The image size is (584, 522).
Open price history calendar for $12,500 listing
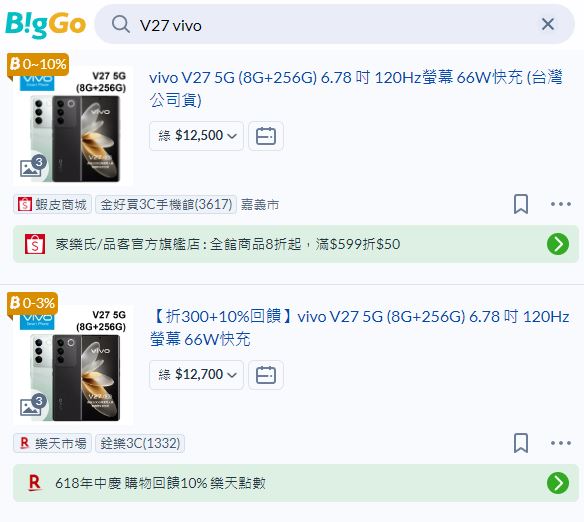(x=266, y=136)
